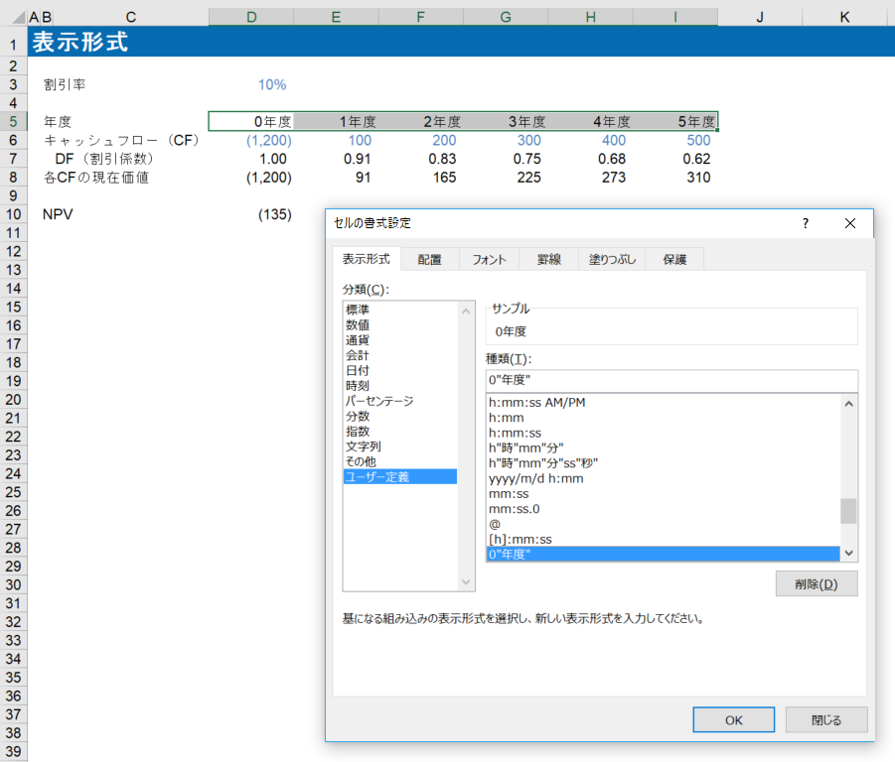895x762 pixels.
Task: Pick the 日付 category
Action: (358, 370)
